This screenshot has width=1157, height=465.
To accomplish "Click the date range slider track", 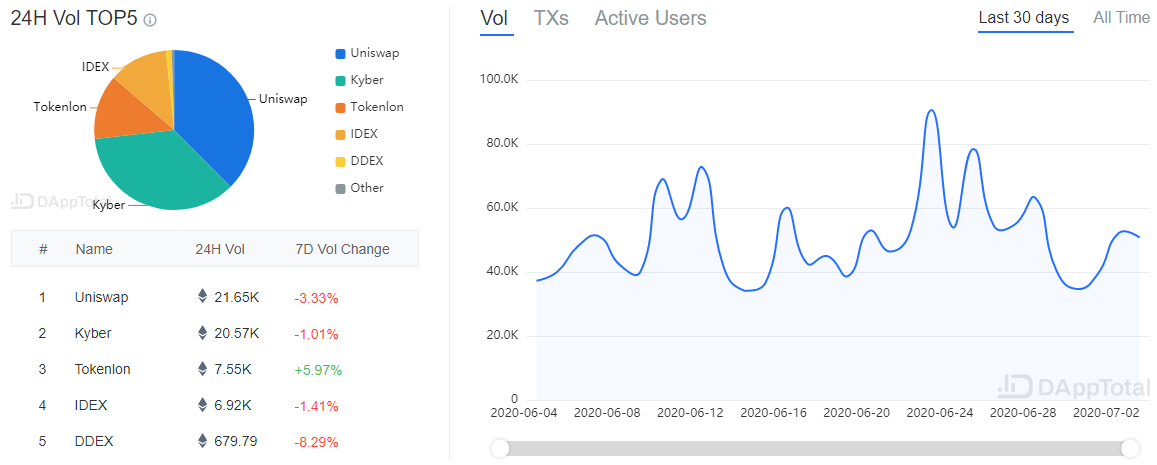I will pyautogui.click(x=815, y=448).
